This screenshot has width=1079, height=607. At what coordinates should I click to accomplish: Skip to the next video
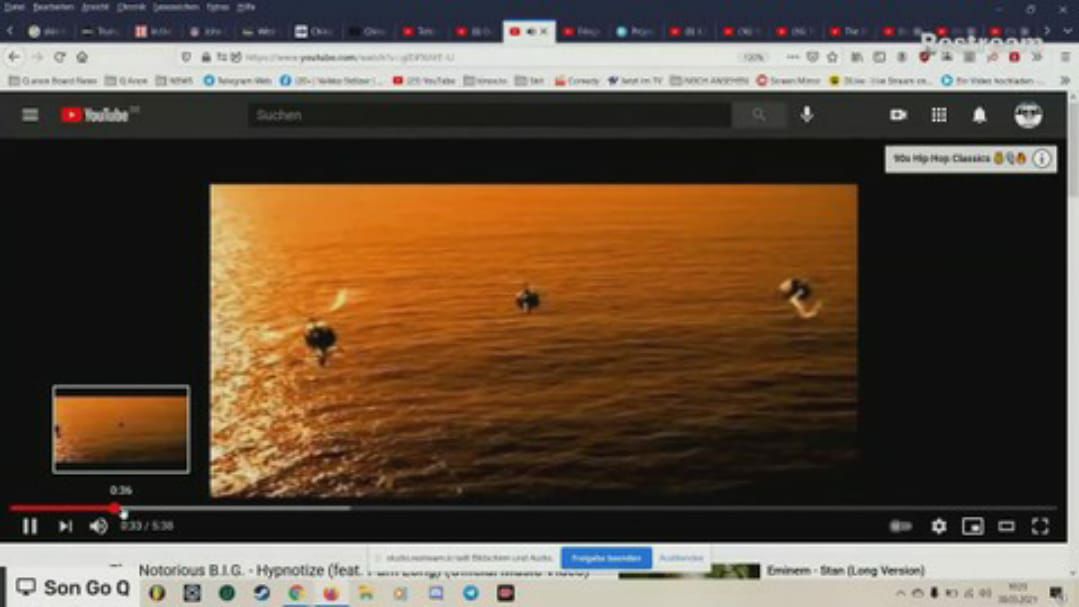point(65,526)
